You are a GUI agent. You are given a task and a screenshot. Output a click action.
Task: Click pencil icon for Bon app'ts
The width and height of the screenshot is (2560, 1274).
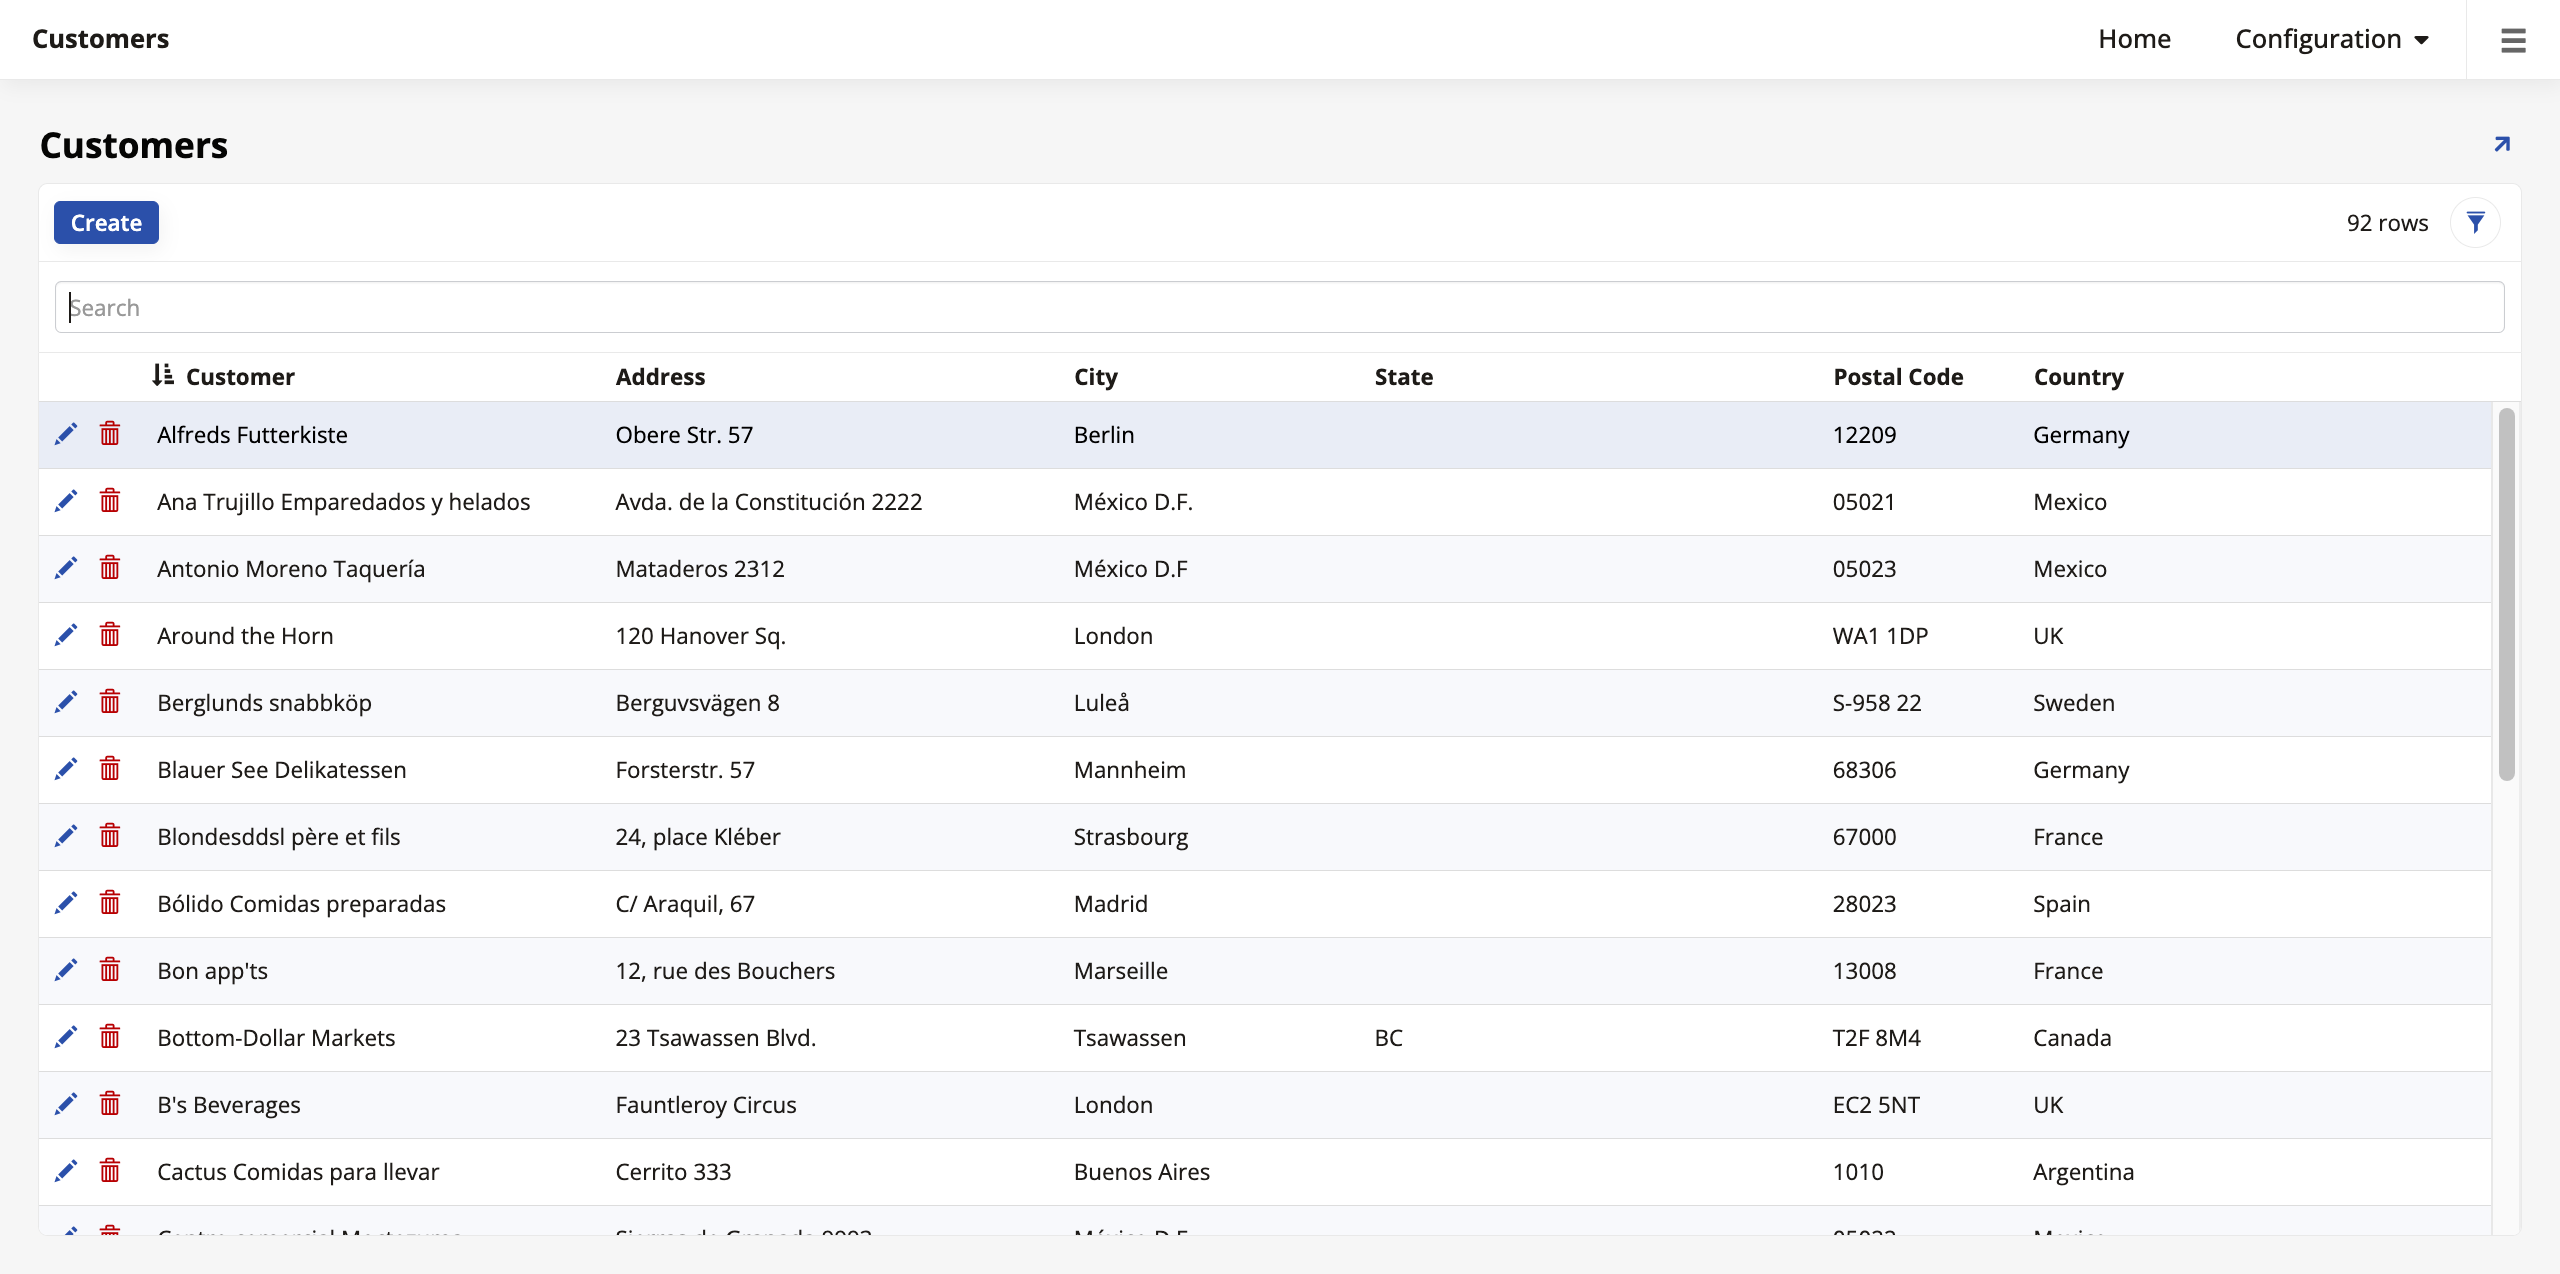click(x=66, y=970)
